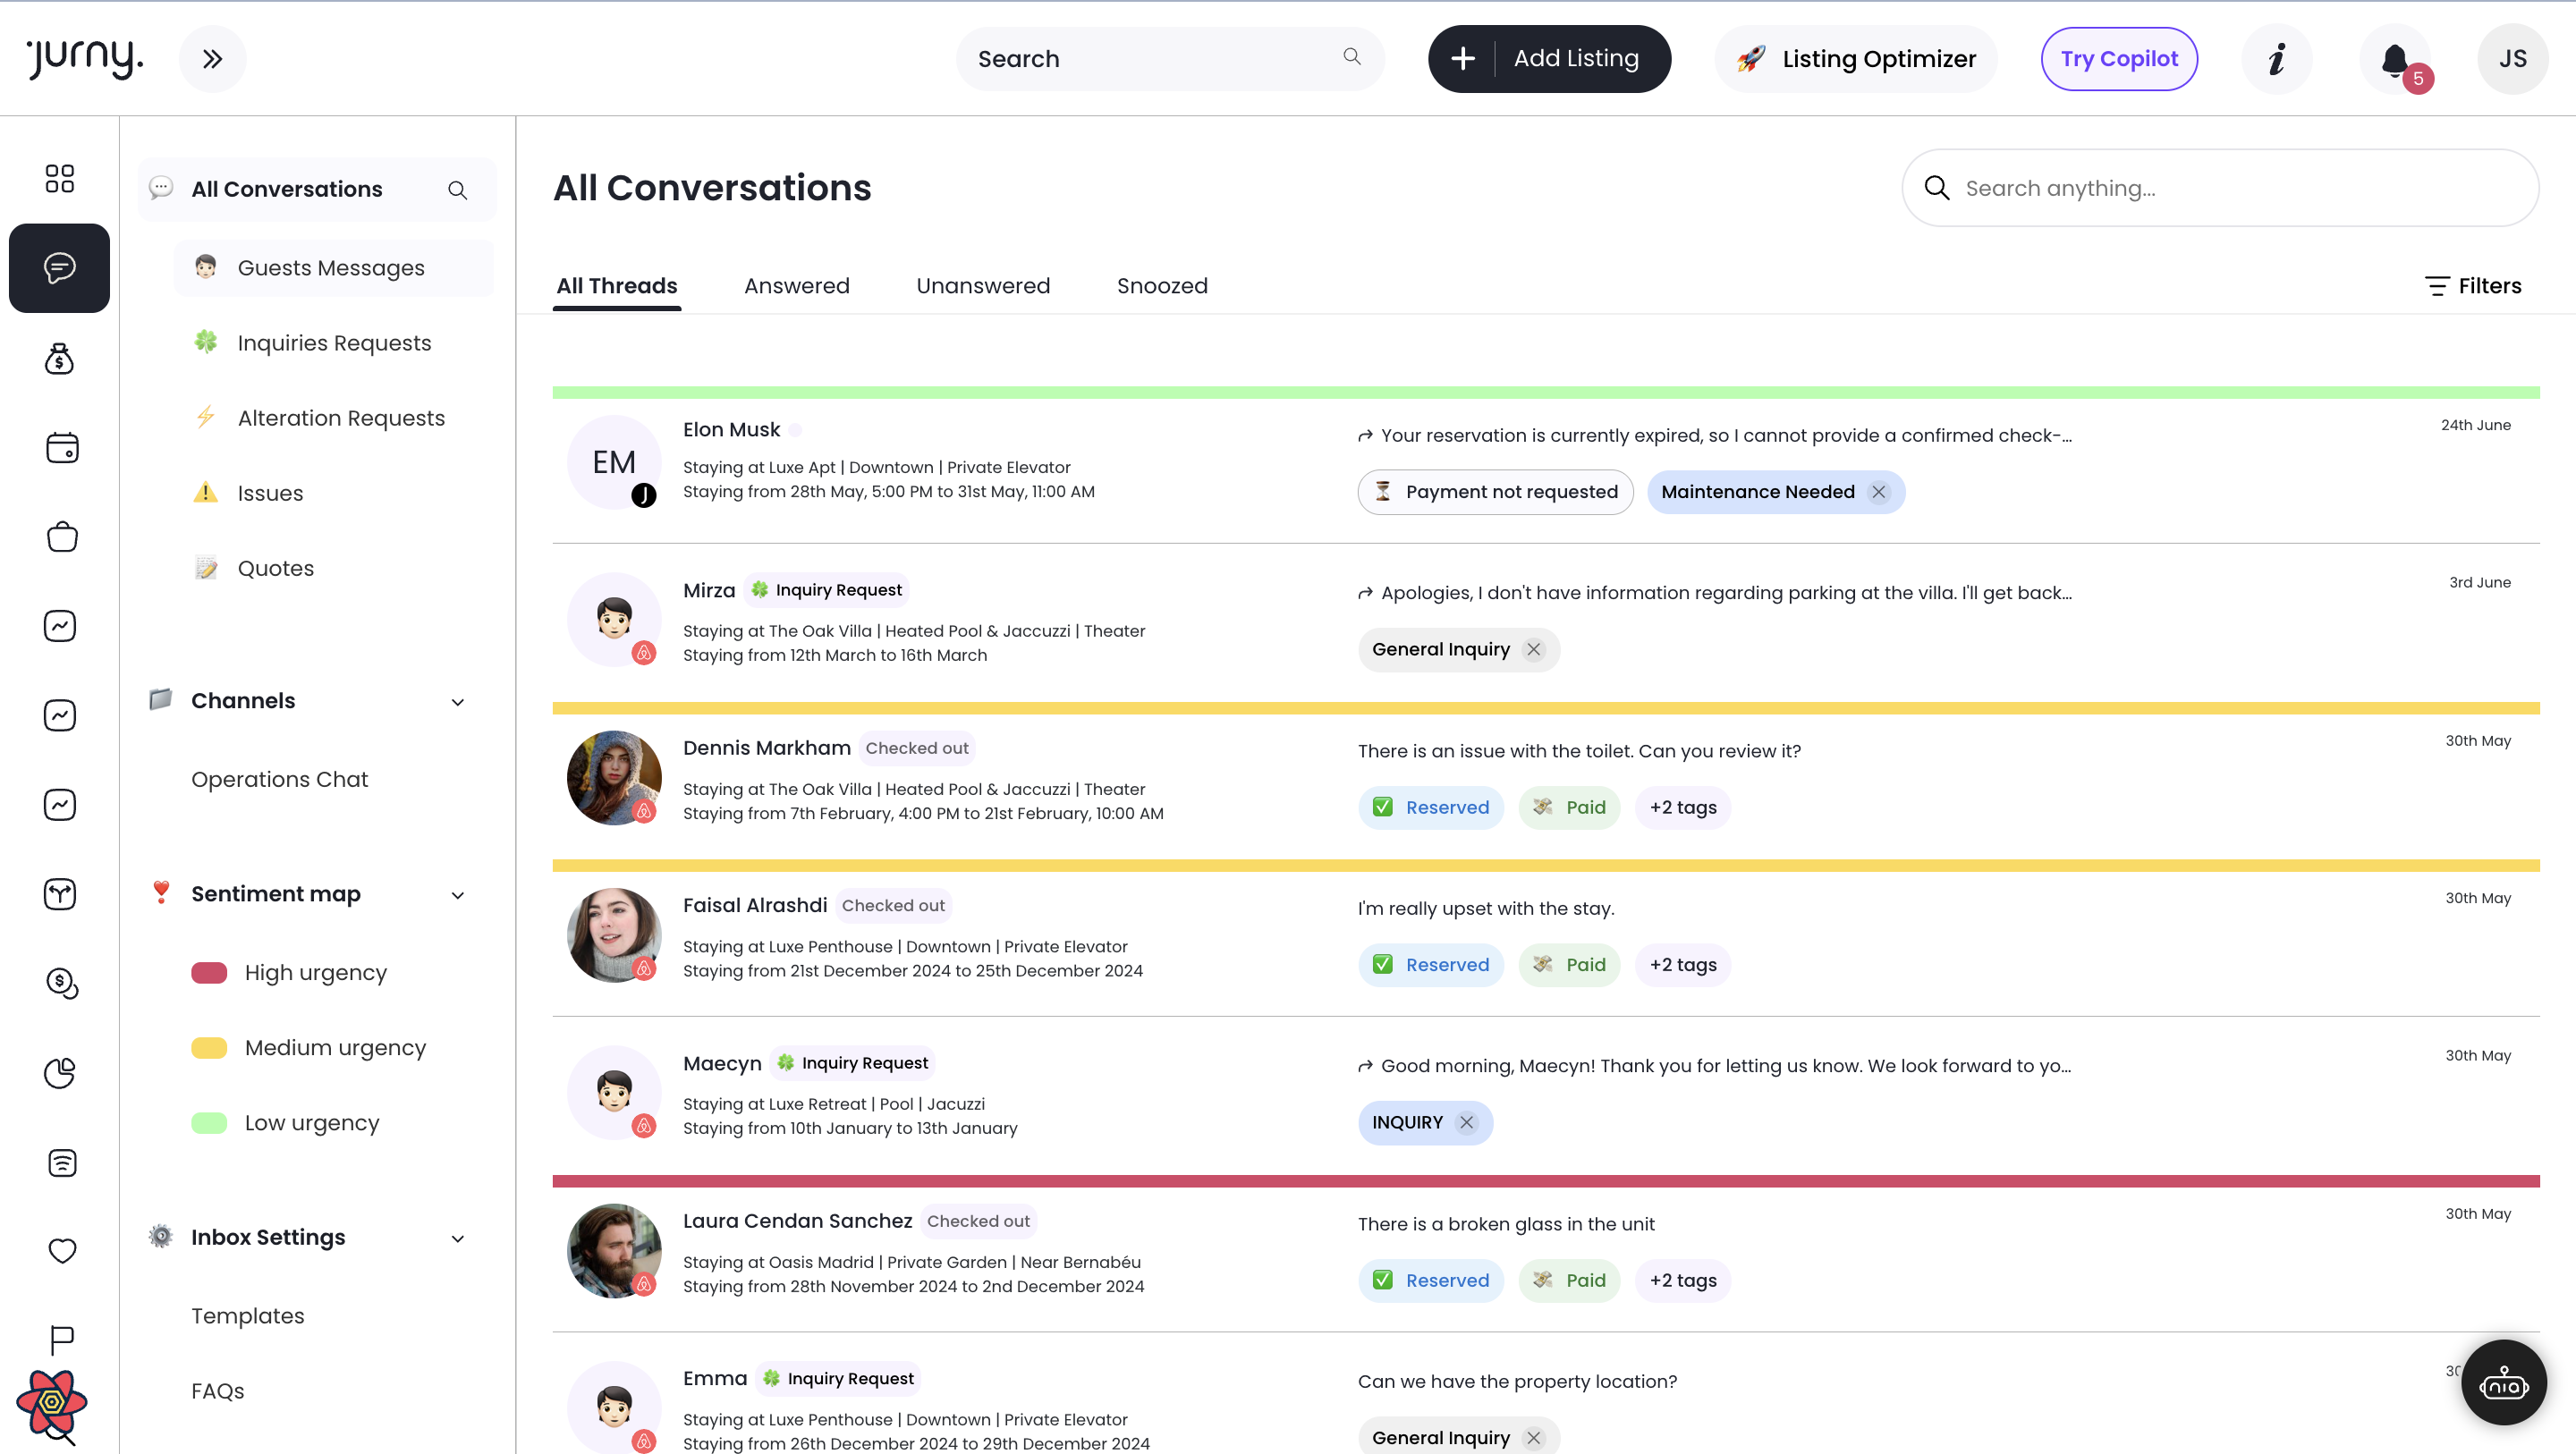The height and width of the screenshot is (1454, 2576).
Task: Open the dashboard grid icon
Action: coord(60,179)
